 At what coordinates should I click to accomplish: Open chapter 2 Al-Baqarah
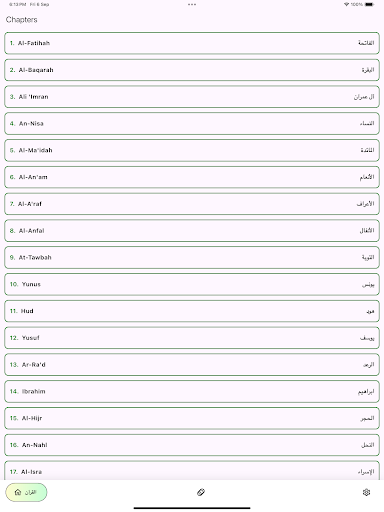coord(192,70)
